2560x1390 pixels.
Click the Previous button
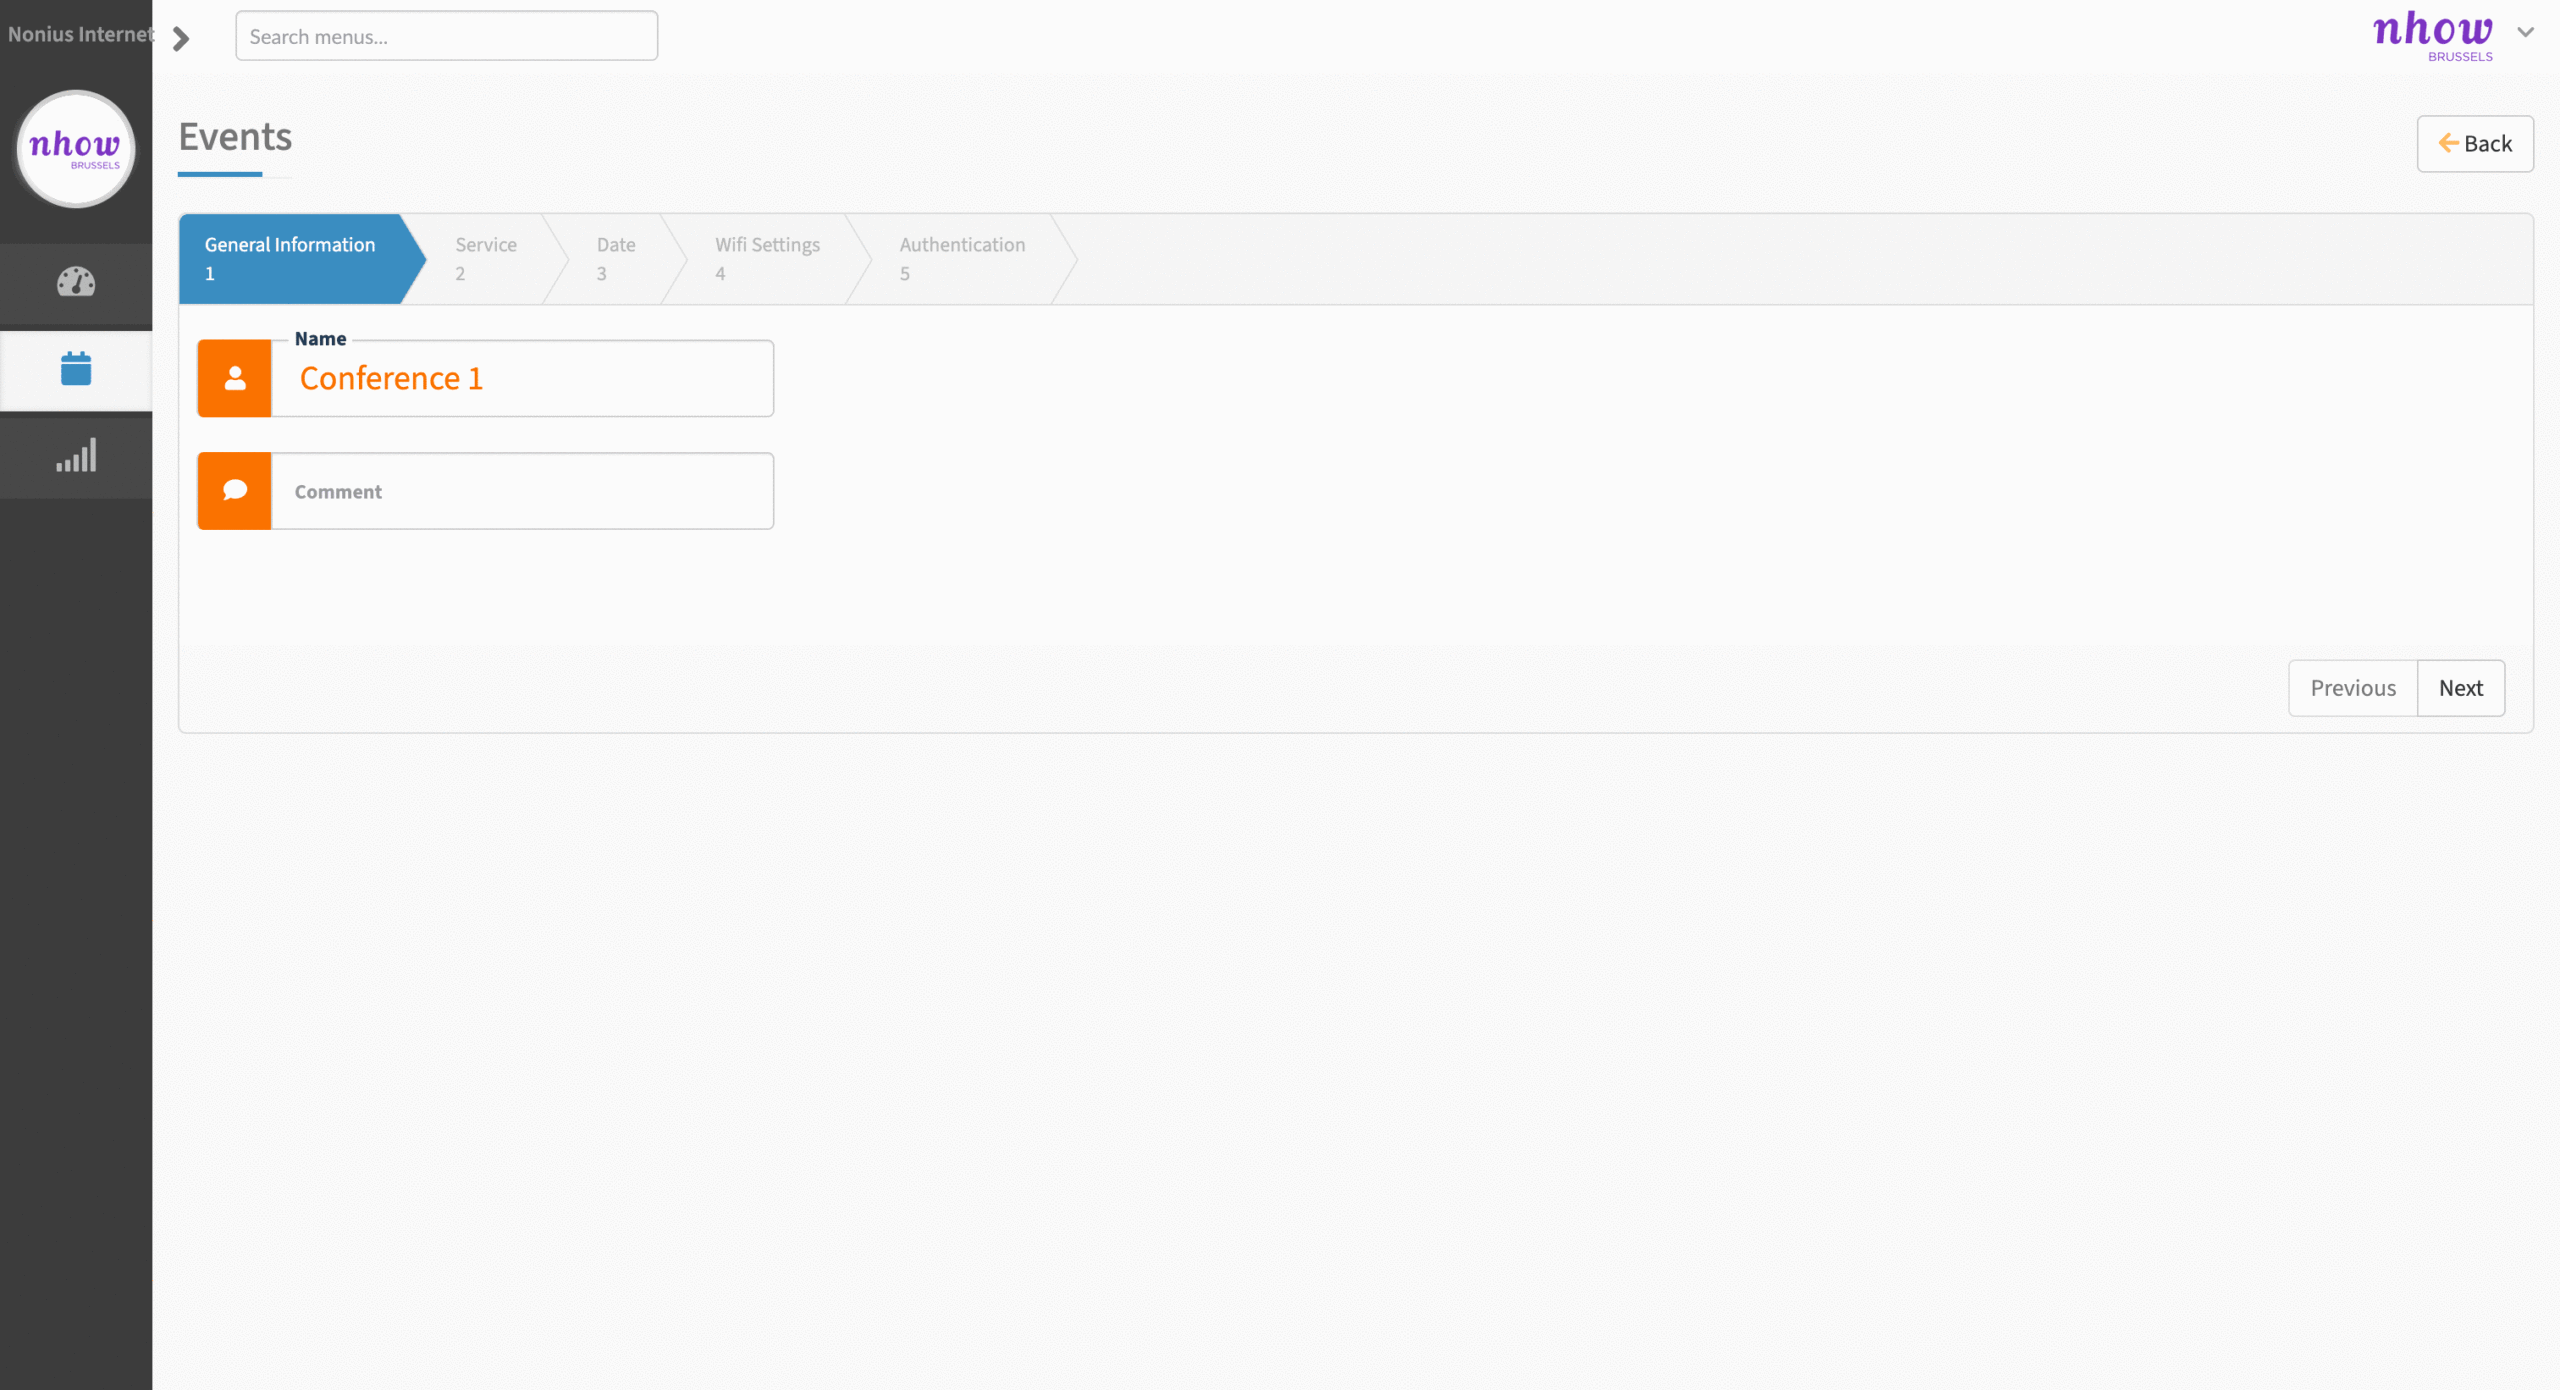click(2353, 688)
